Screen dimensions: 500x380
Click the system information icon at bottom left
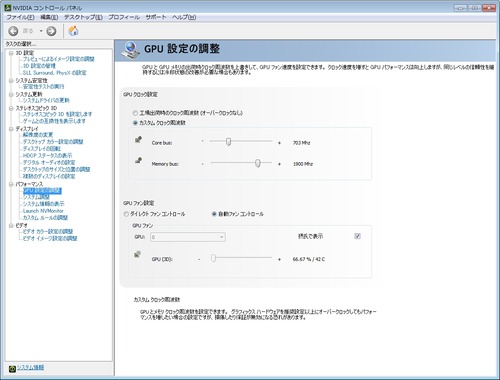point(12,368)
